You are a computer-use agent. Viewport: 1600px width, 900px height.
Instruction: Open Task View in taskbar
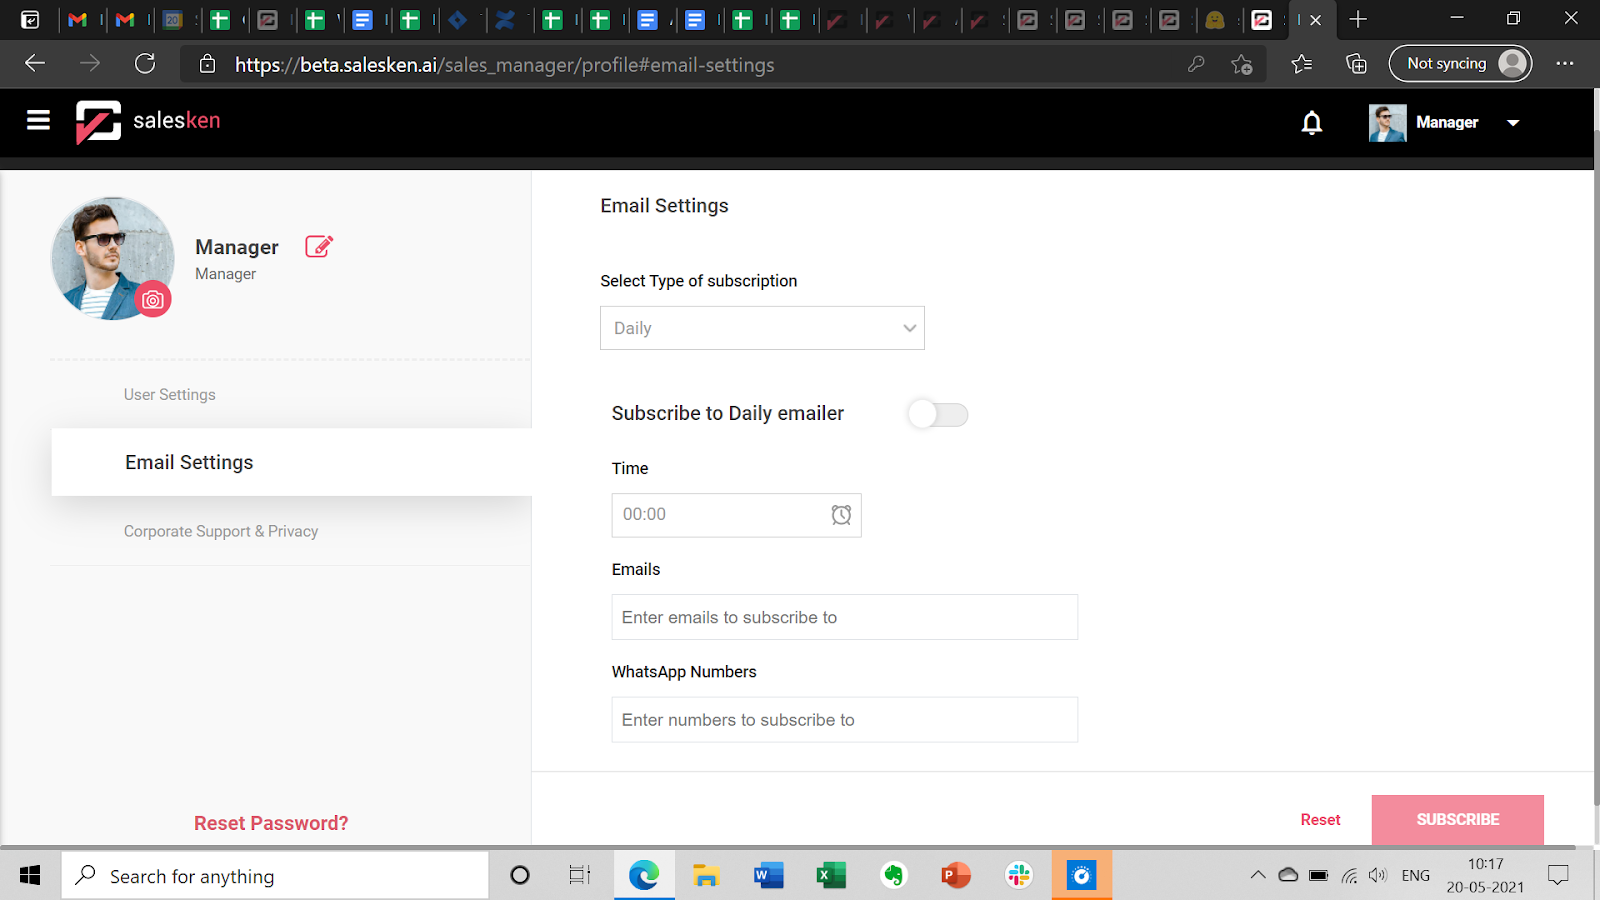(x=580, y=876)
